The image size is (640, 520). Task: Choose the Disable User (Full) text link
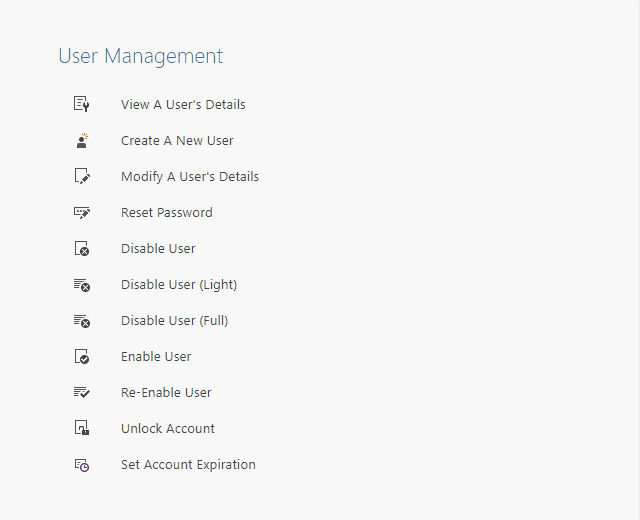point(174,320)
